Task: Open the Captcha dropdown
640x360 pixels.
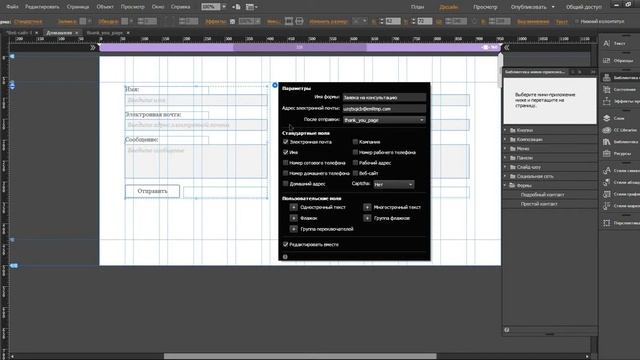Action: point(393,184)
